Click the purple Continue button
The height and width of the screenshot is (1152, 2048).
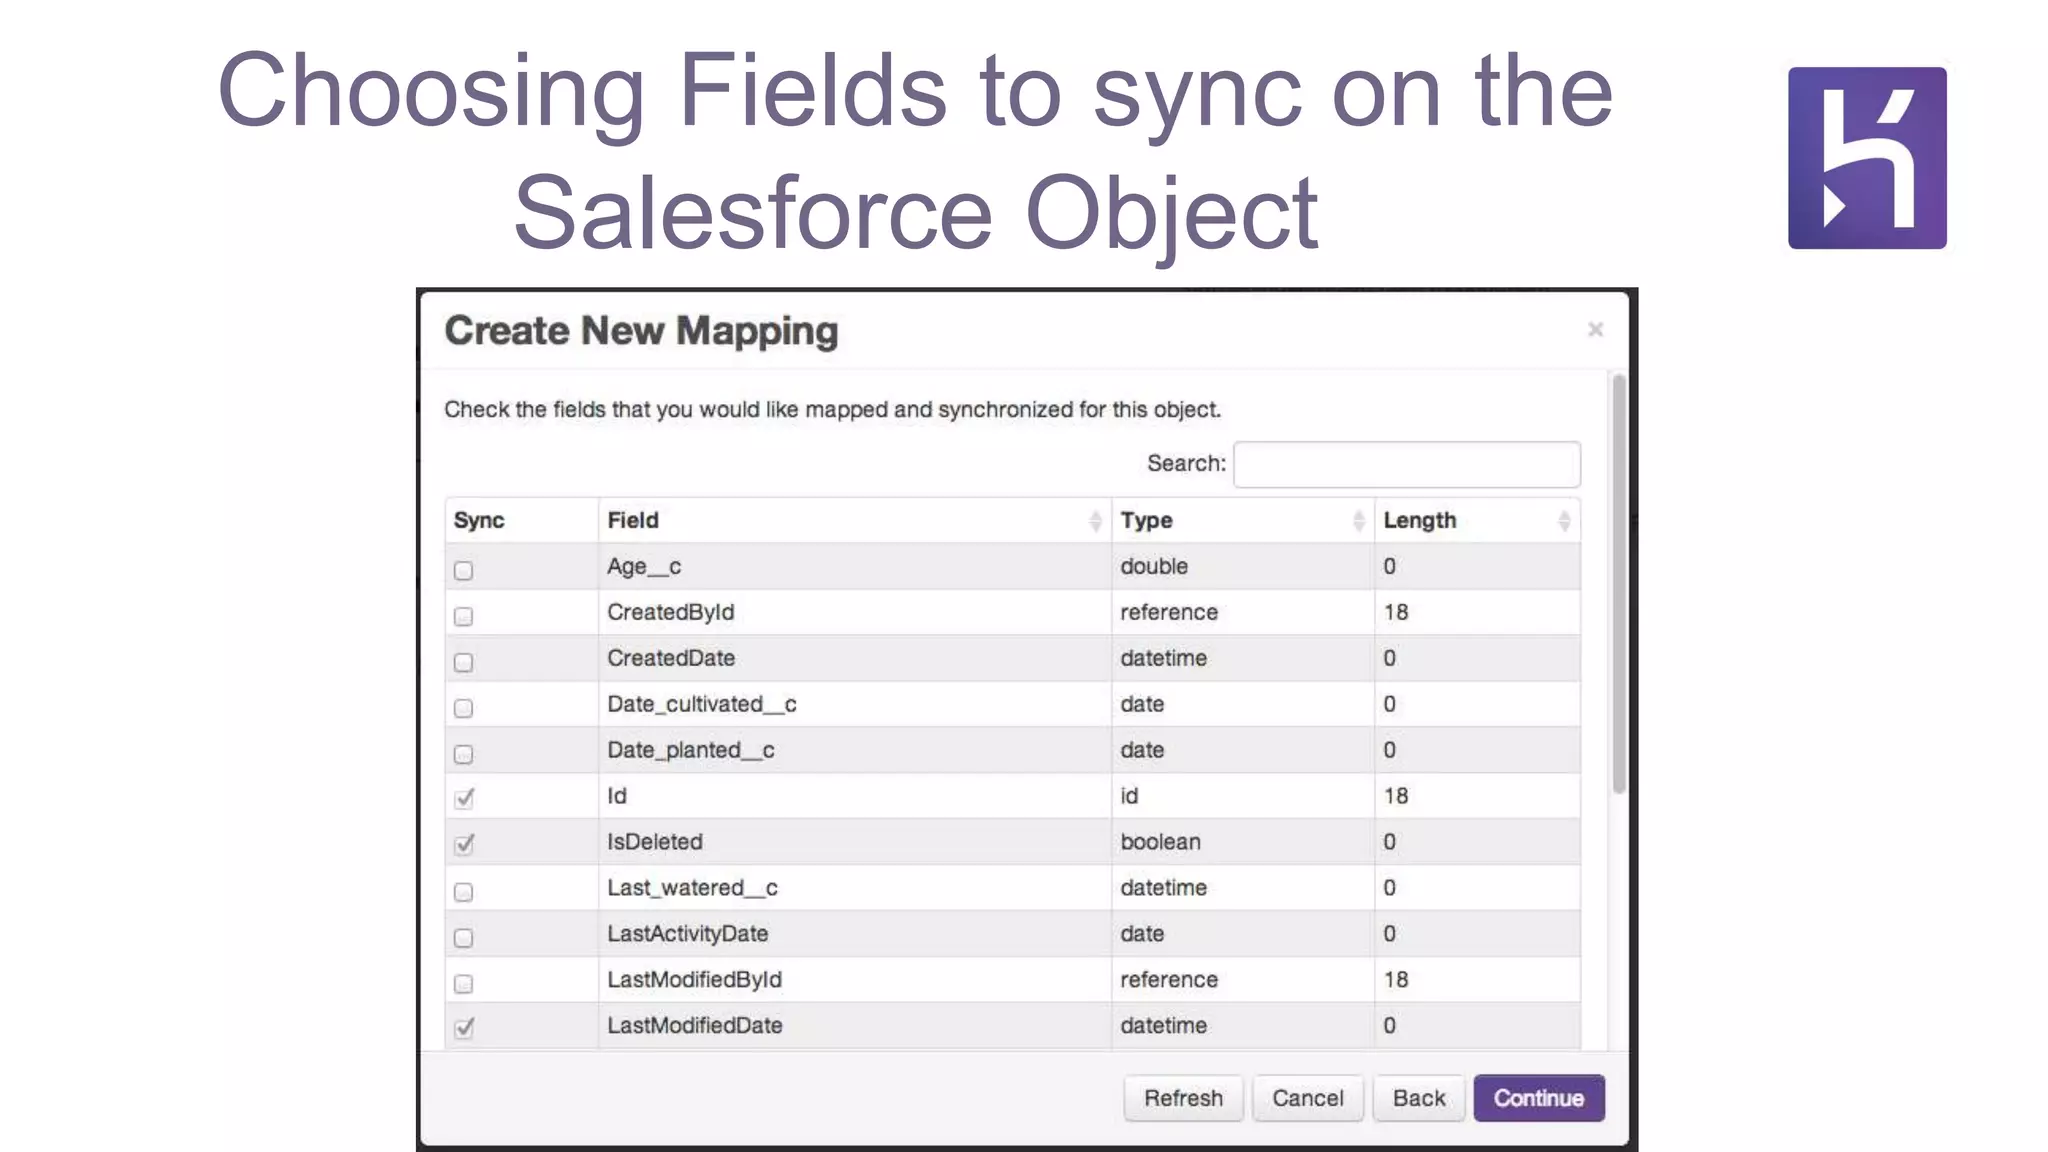click(1539, 1098)
